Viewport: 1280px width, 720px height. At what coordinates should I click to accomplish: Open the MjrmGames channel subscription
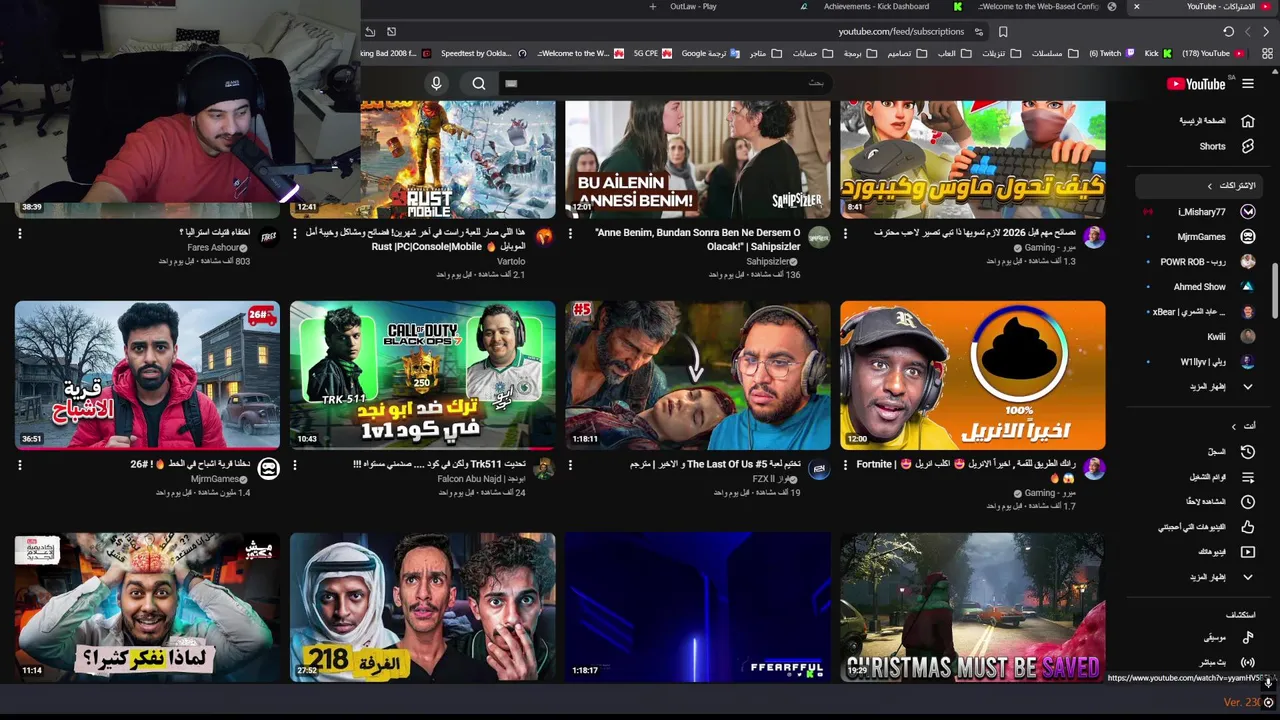tap(1200, 237)
